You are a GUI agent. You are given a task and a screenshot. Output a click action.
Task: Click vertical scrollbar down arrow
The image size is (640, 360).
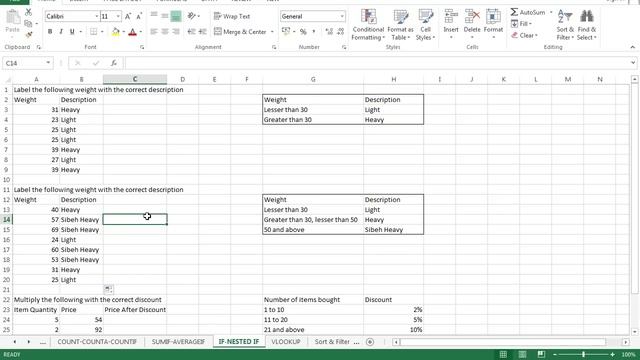(x=634, y=332)
